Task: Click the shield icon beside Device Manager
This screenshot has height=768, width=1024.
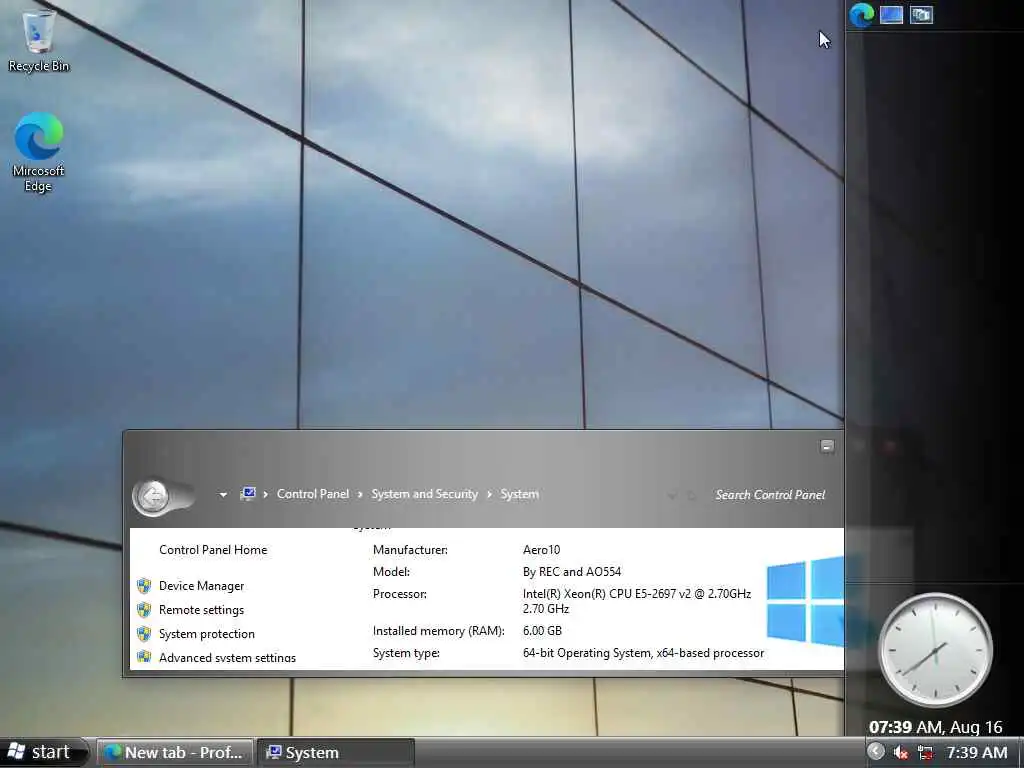Action: (x=144, y=586)
